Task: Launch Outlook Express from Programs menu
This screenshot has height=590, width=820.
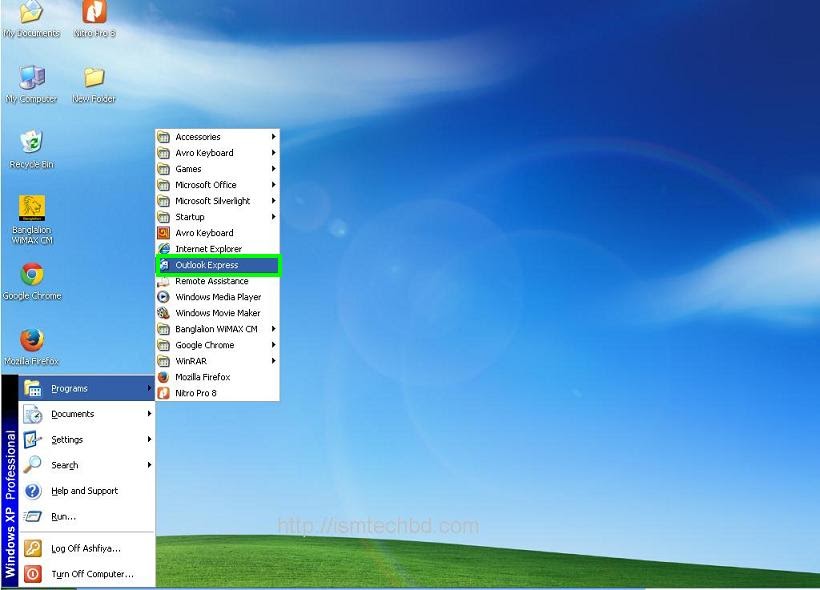Action: (218, 265)
